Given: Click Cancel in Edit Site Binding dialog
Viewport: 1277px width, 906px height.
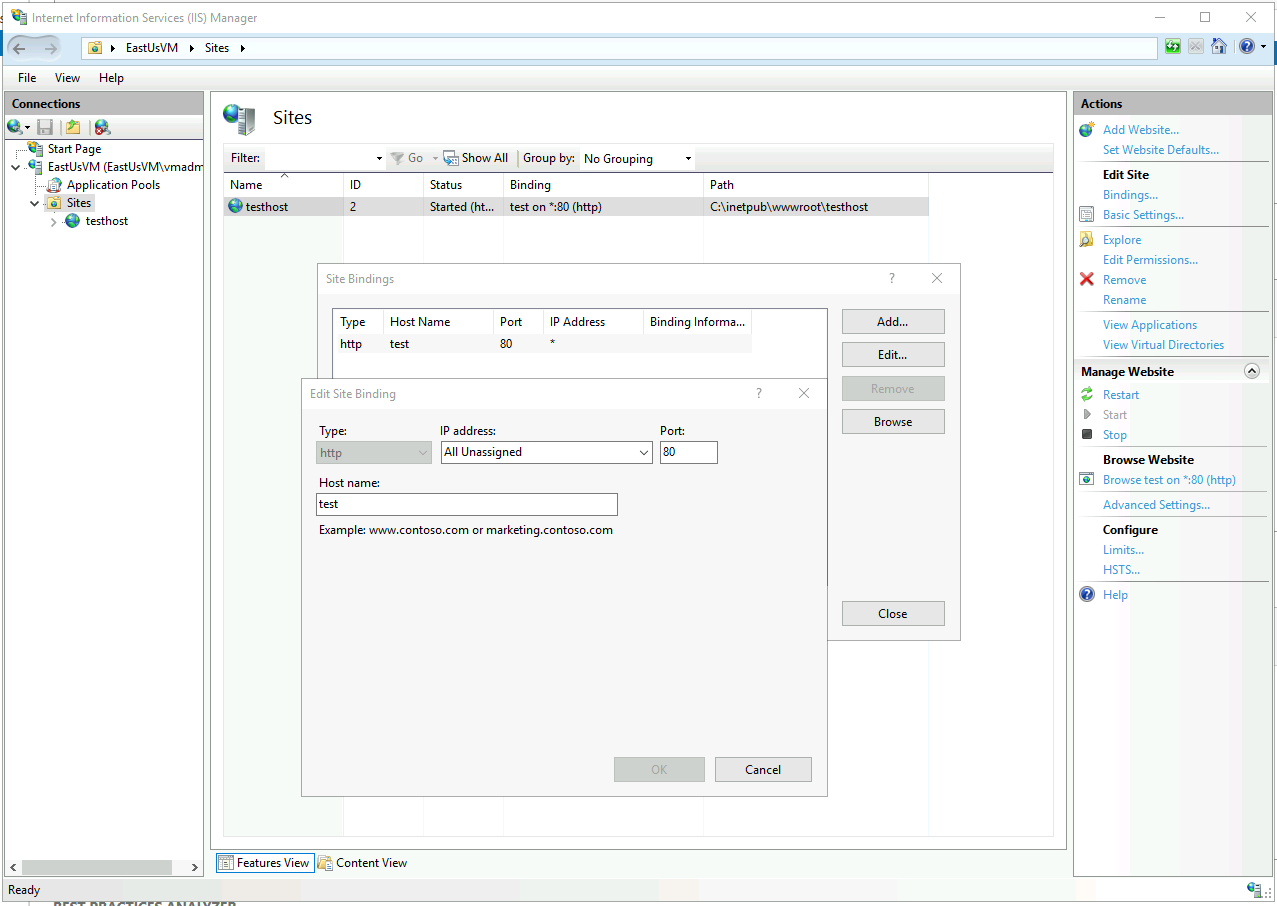Looking at the screenshot, I should click(x=763, y=769).
